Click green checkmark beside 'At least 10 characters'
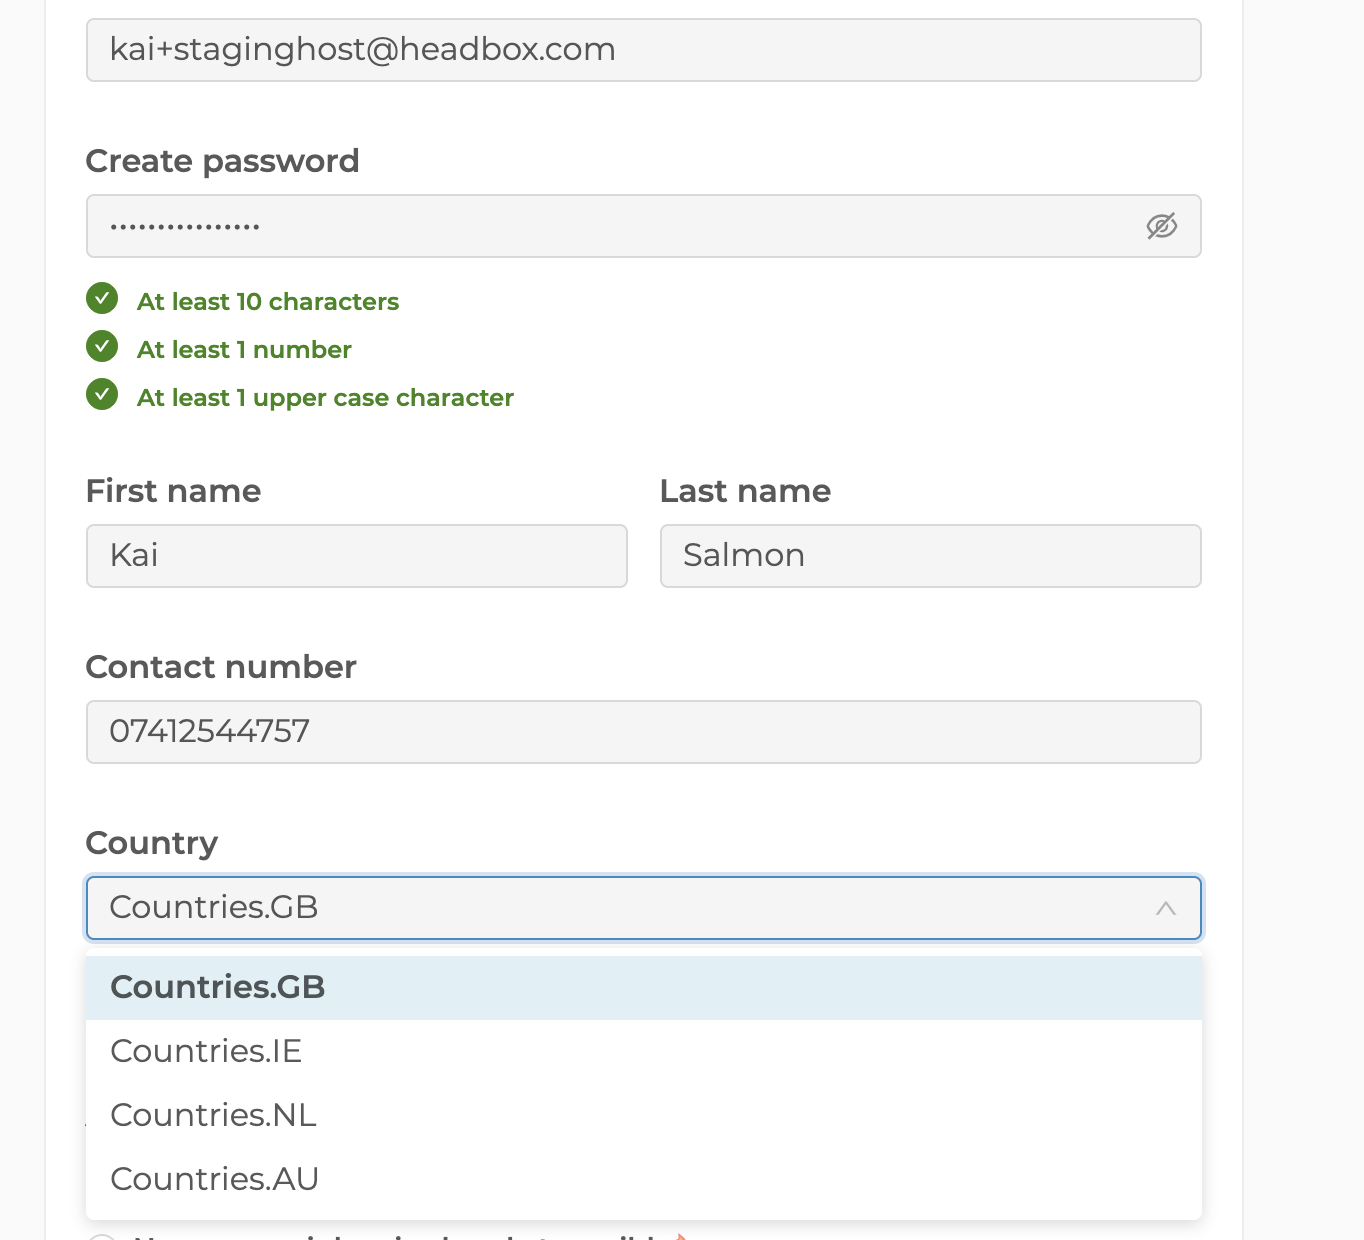Viewport: 1364px width, 1240px height. pyautogui.click(x=102, y=299)
